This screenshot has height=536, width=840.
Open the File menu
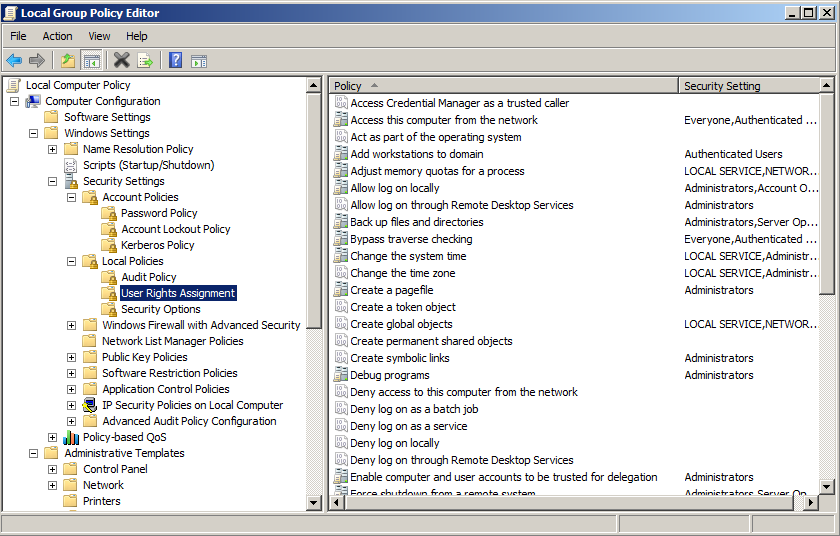pyautogui.click(x=18, y=36)
